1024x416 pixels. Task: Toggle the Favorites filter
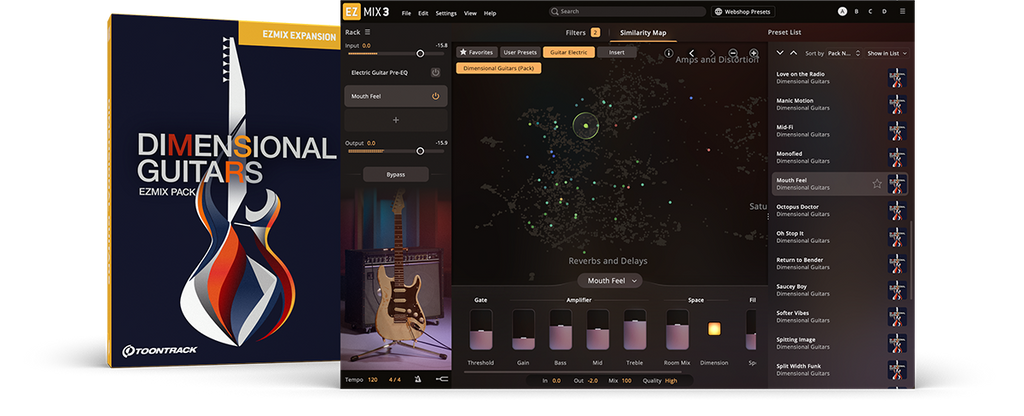click(x=477, y=52)
